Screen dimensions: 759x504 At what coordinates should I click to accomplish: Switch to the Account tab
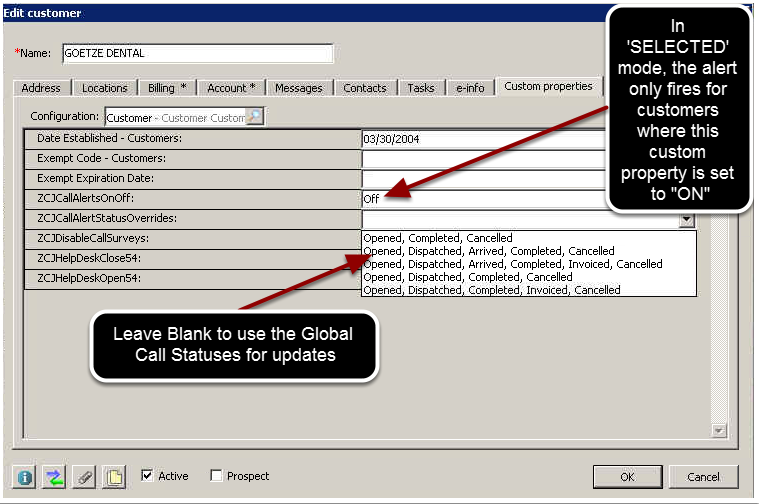coord(231,88)
